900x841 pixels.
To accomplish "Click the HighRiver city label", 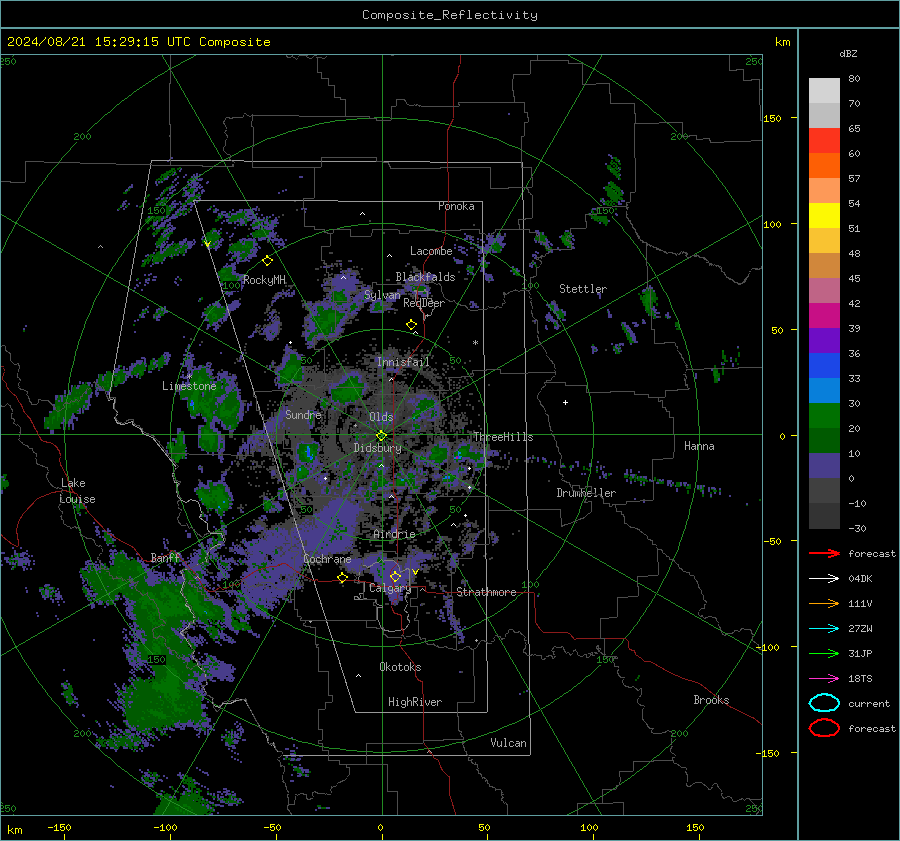I will click(415, 702).
